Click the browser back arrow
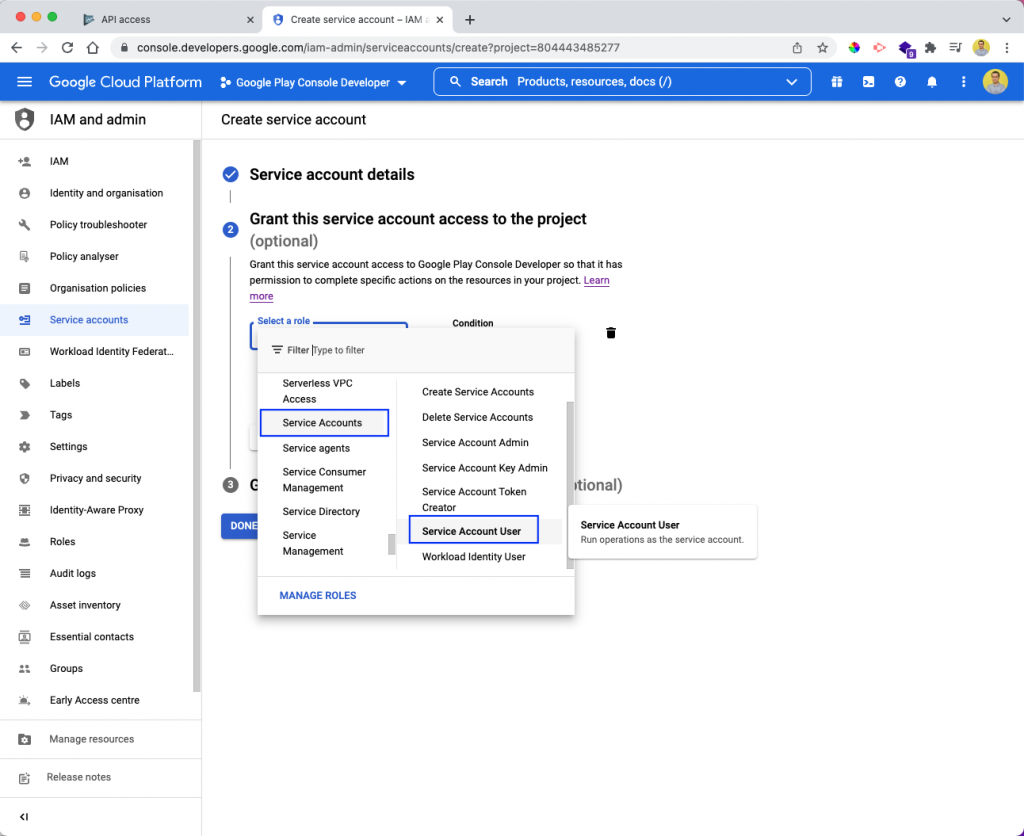 (x=17, y=48)
